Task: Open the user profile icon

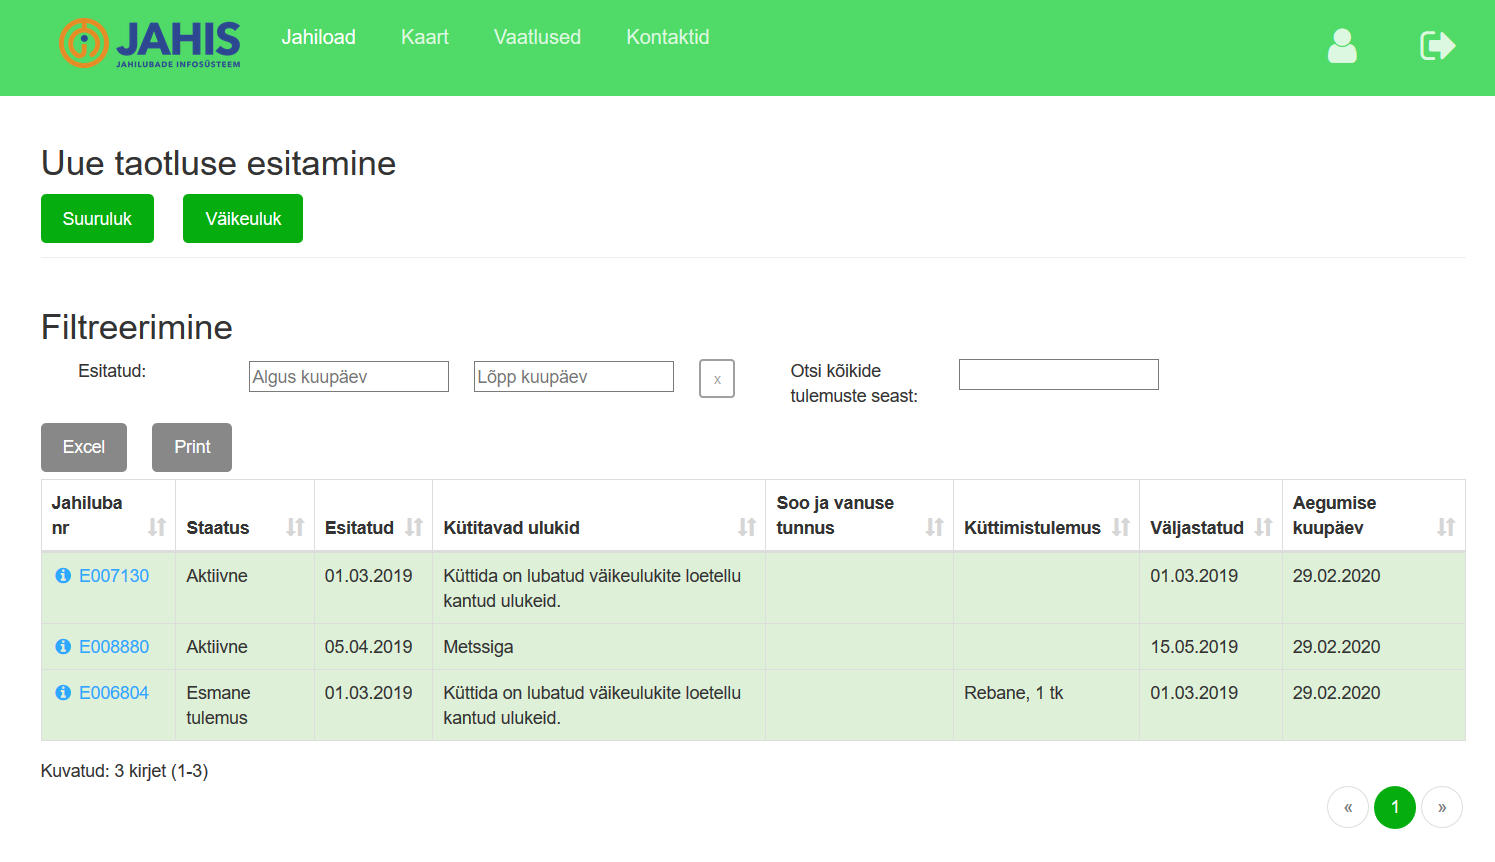Action: (1341, 46)
